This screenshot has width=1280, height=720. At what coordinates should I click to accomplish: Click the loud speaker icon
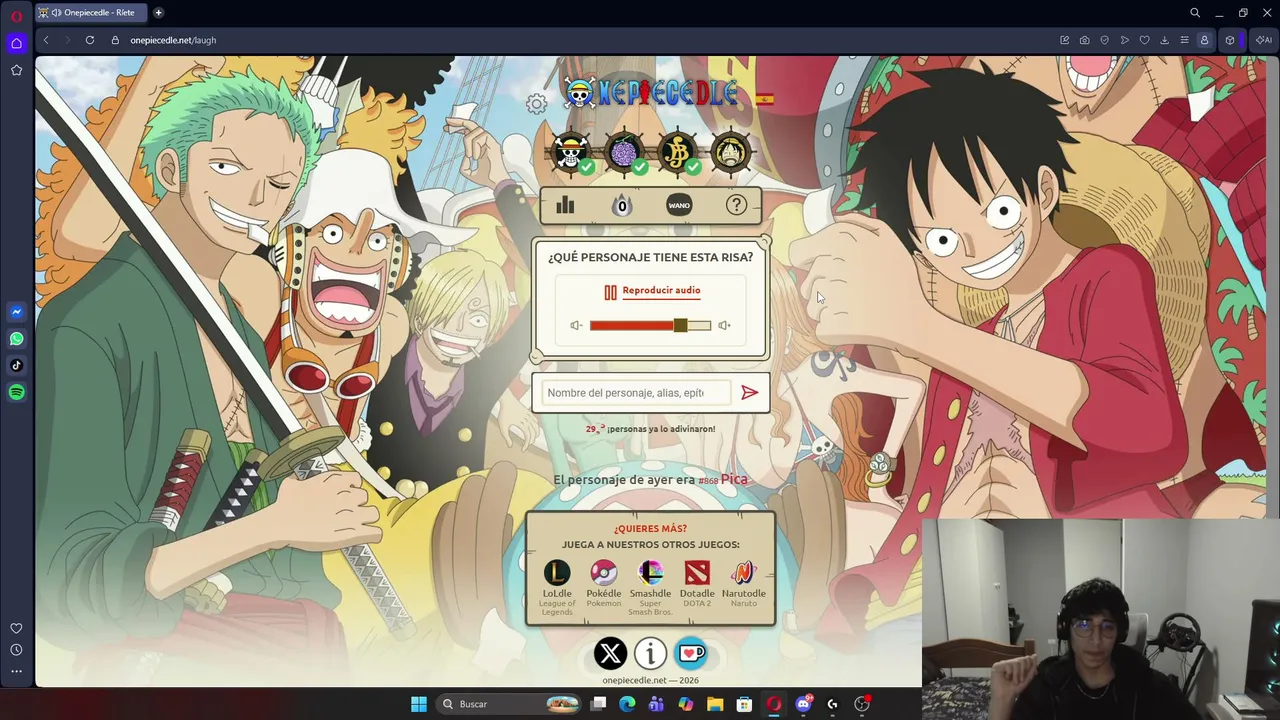(x=724, y=325)
